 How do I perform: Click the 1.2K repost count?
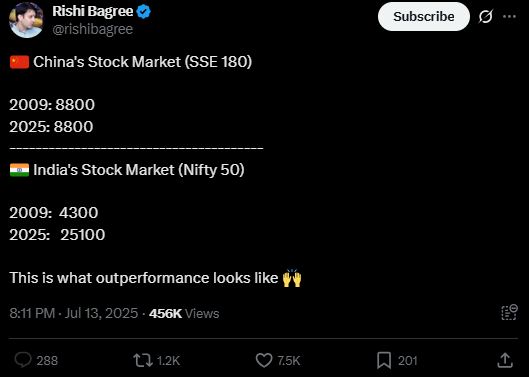click(168, 361)
